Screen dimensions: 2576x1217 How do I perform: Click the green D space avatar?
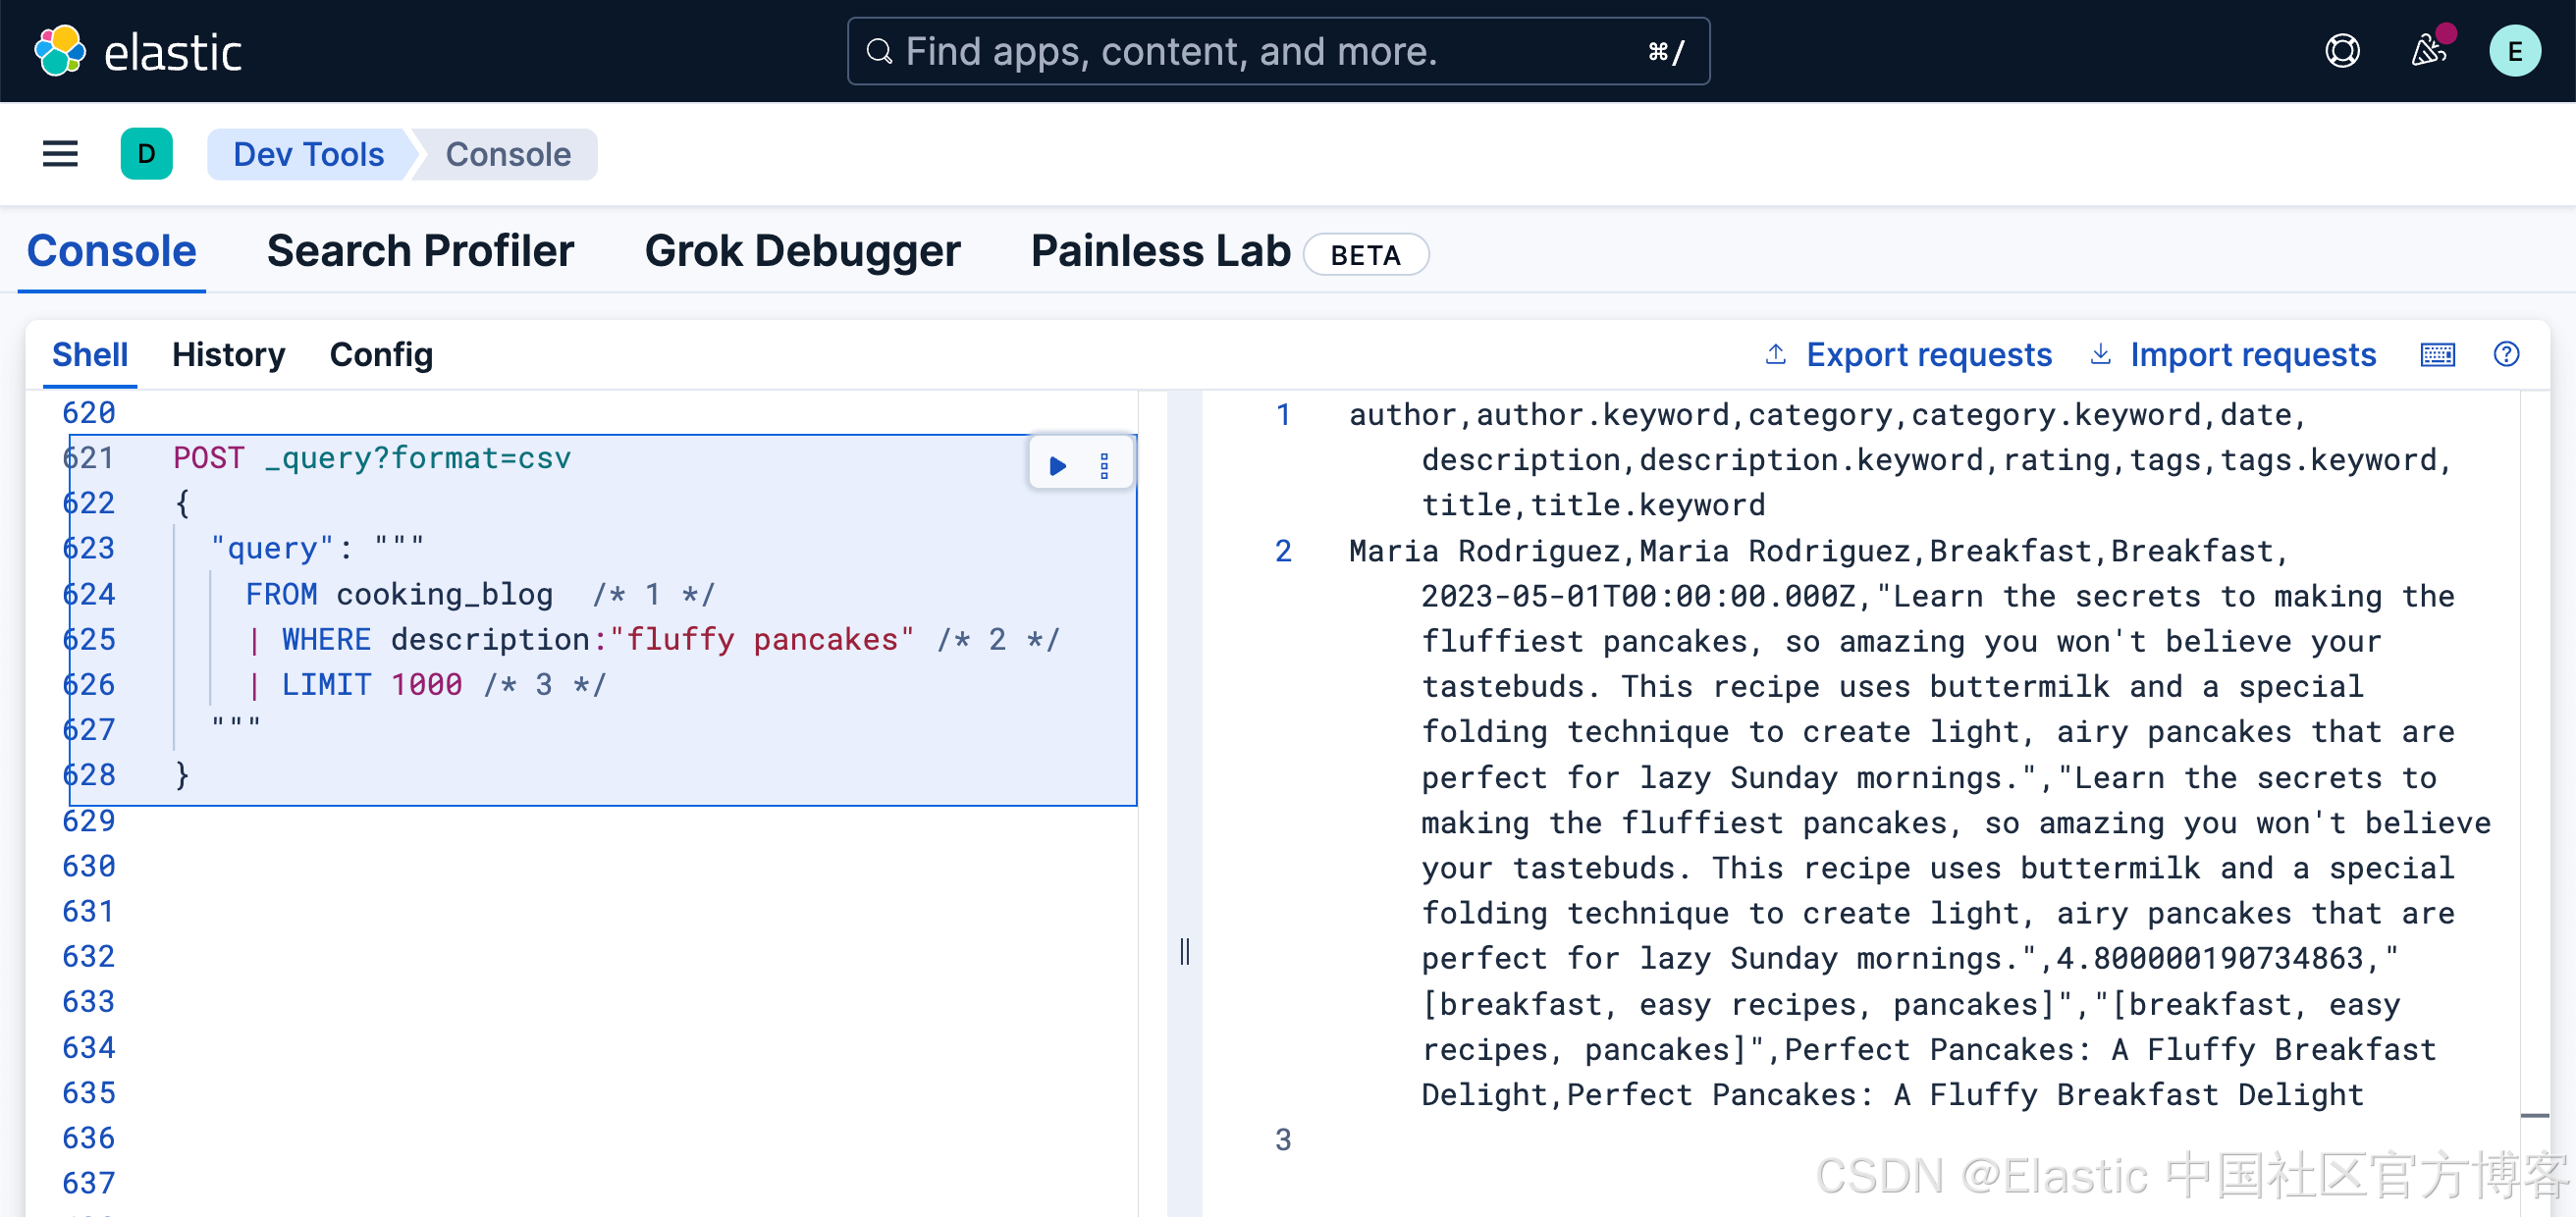coord(146,154)
